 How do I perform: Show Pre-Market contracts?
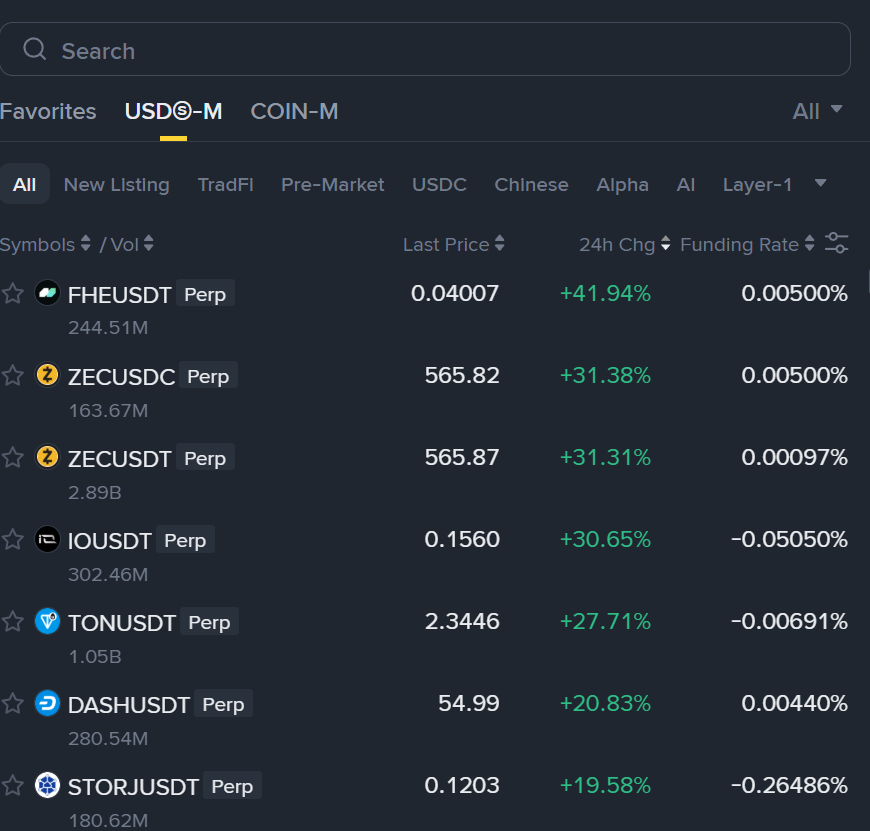(x=332, y=184)
